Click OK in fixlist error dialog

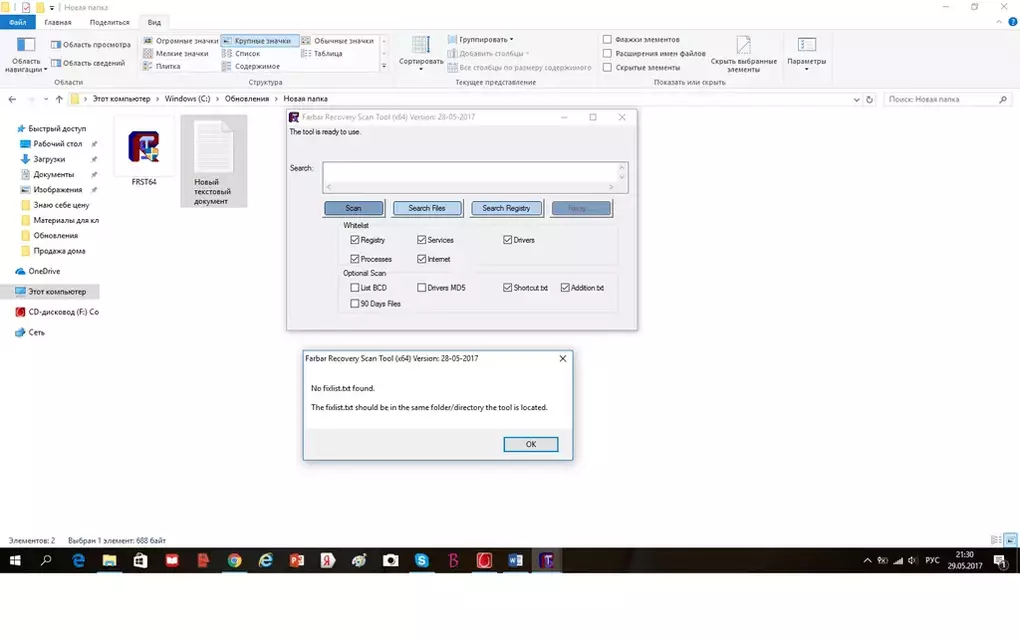coord(531,444)
